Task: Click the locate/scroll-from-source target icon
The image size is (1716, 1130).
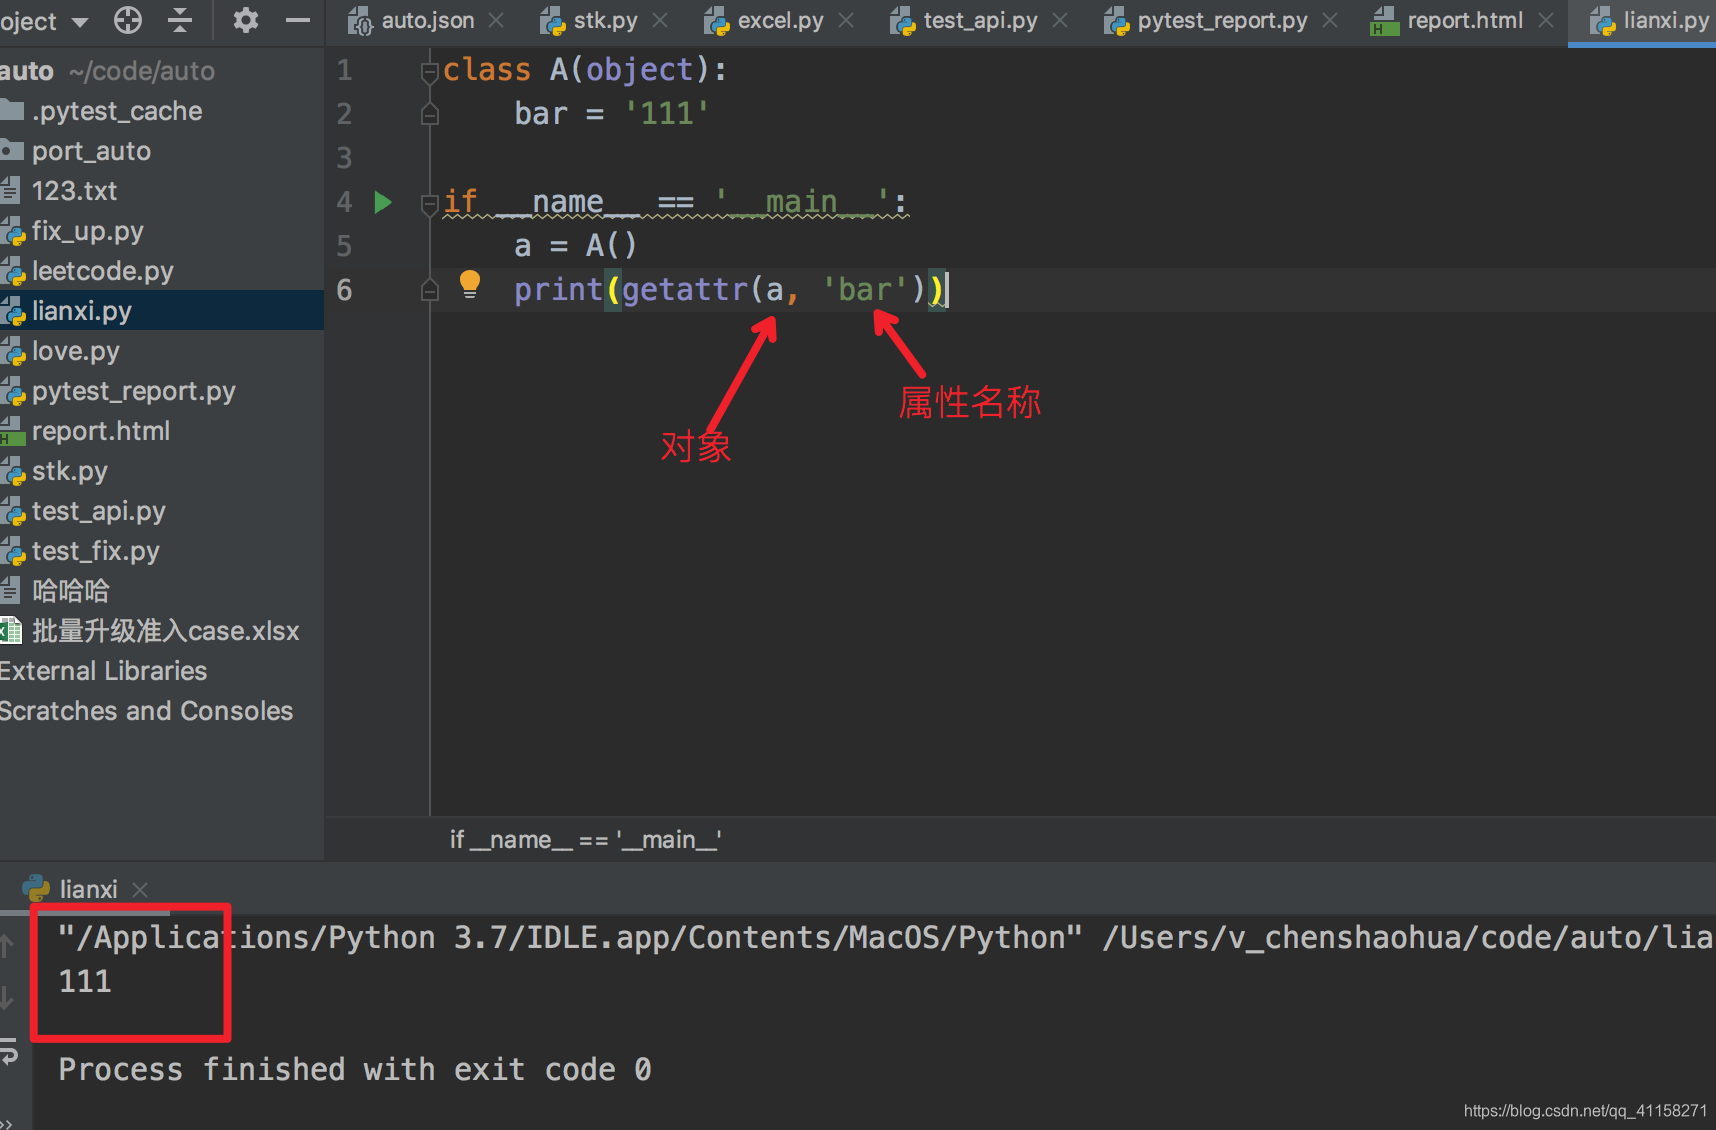Action: point(128,20)
